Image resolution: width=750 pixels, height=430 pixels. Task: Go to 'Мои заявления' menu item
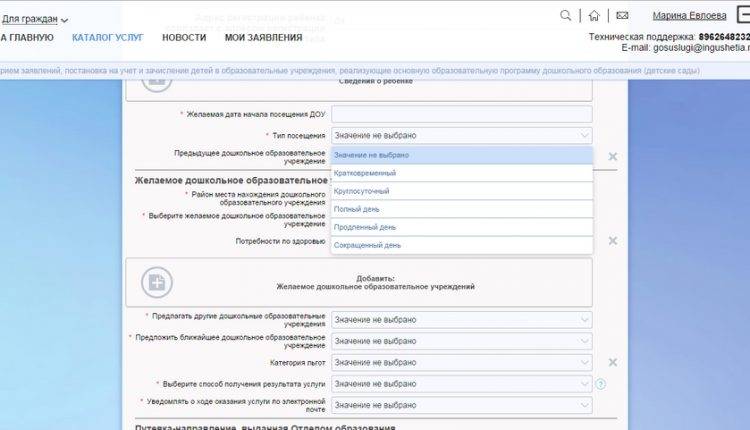pyautogui.click(x=263, y=38)
